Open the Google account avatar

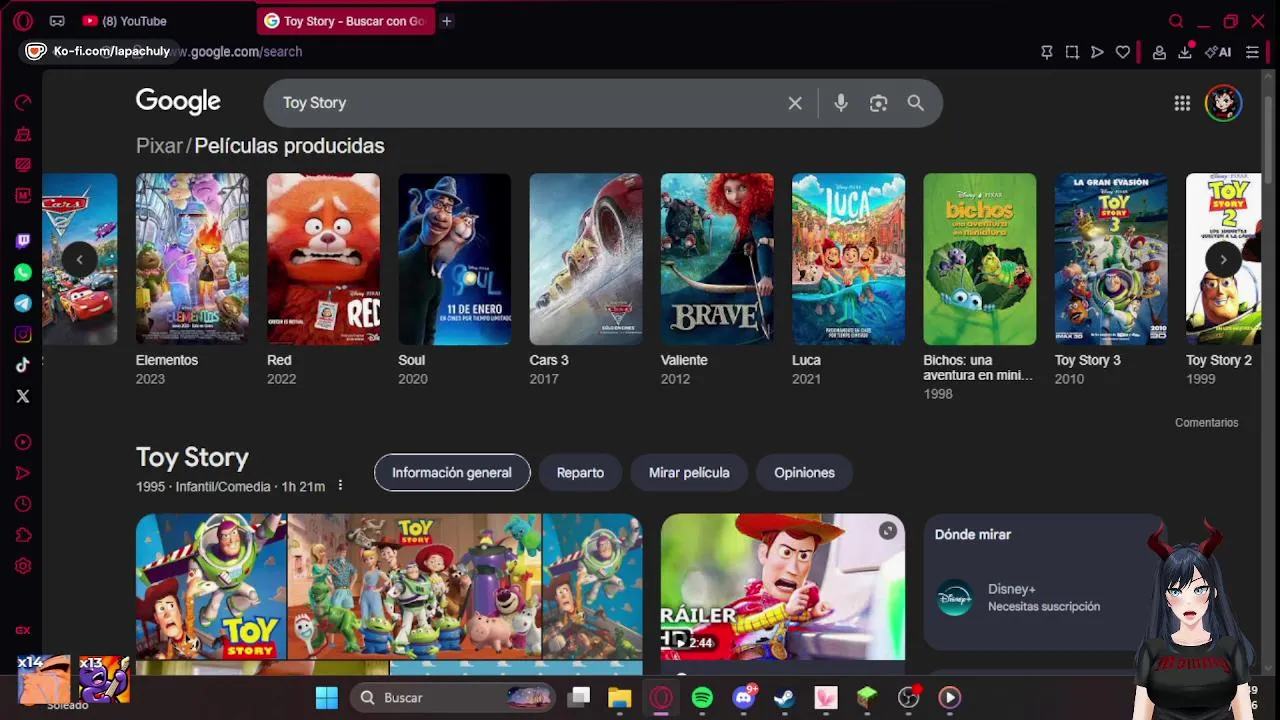pos(1223,103)
